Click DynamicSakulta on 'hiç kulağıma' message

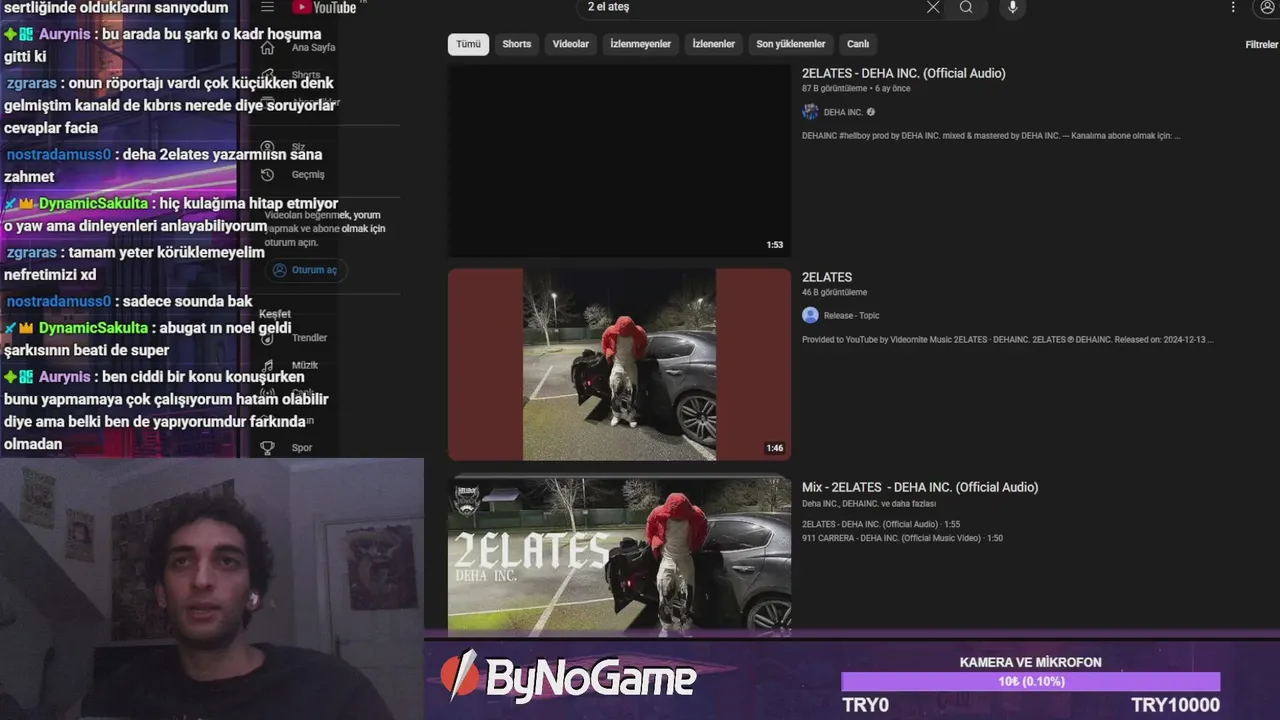point(93,203)
